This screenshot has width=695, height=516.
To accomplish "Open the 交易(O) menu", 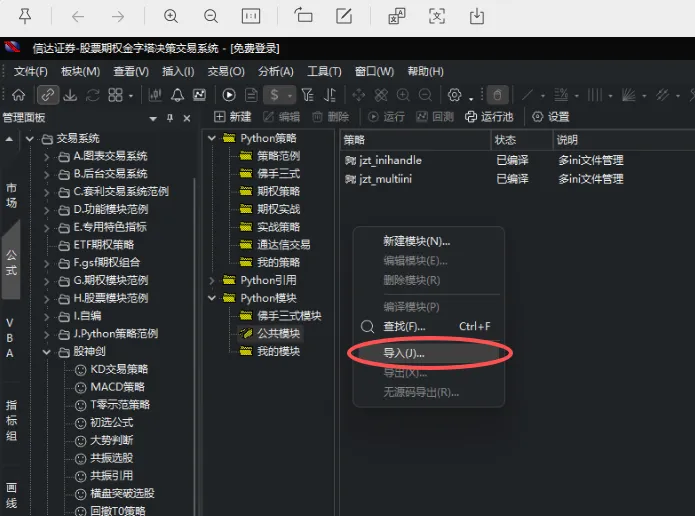I will (x=226, y=71).
